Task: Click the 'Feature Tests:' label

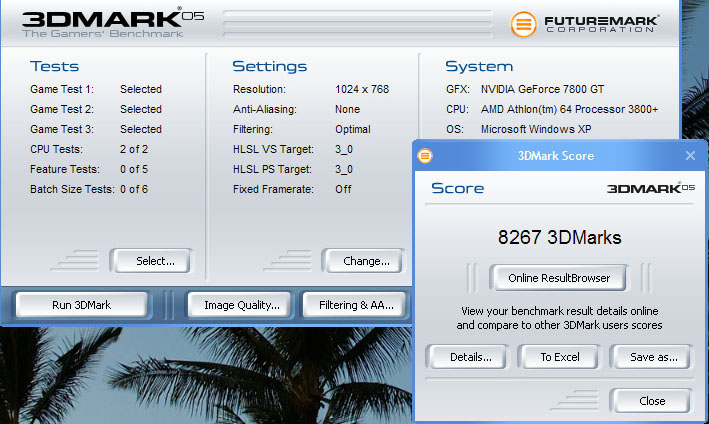Action: coord(65,169)
